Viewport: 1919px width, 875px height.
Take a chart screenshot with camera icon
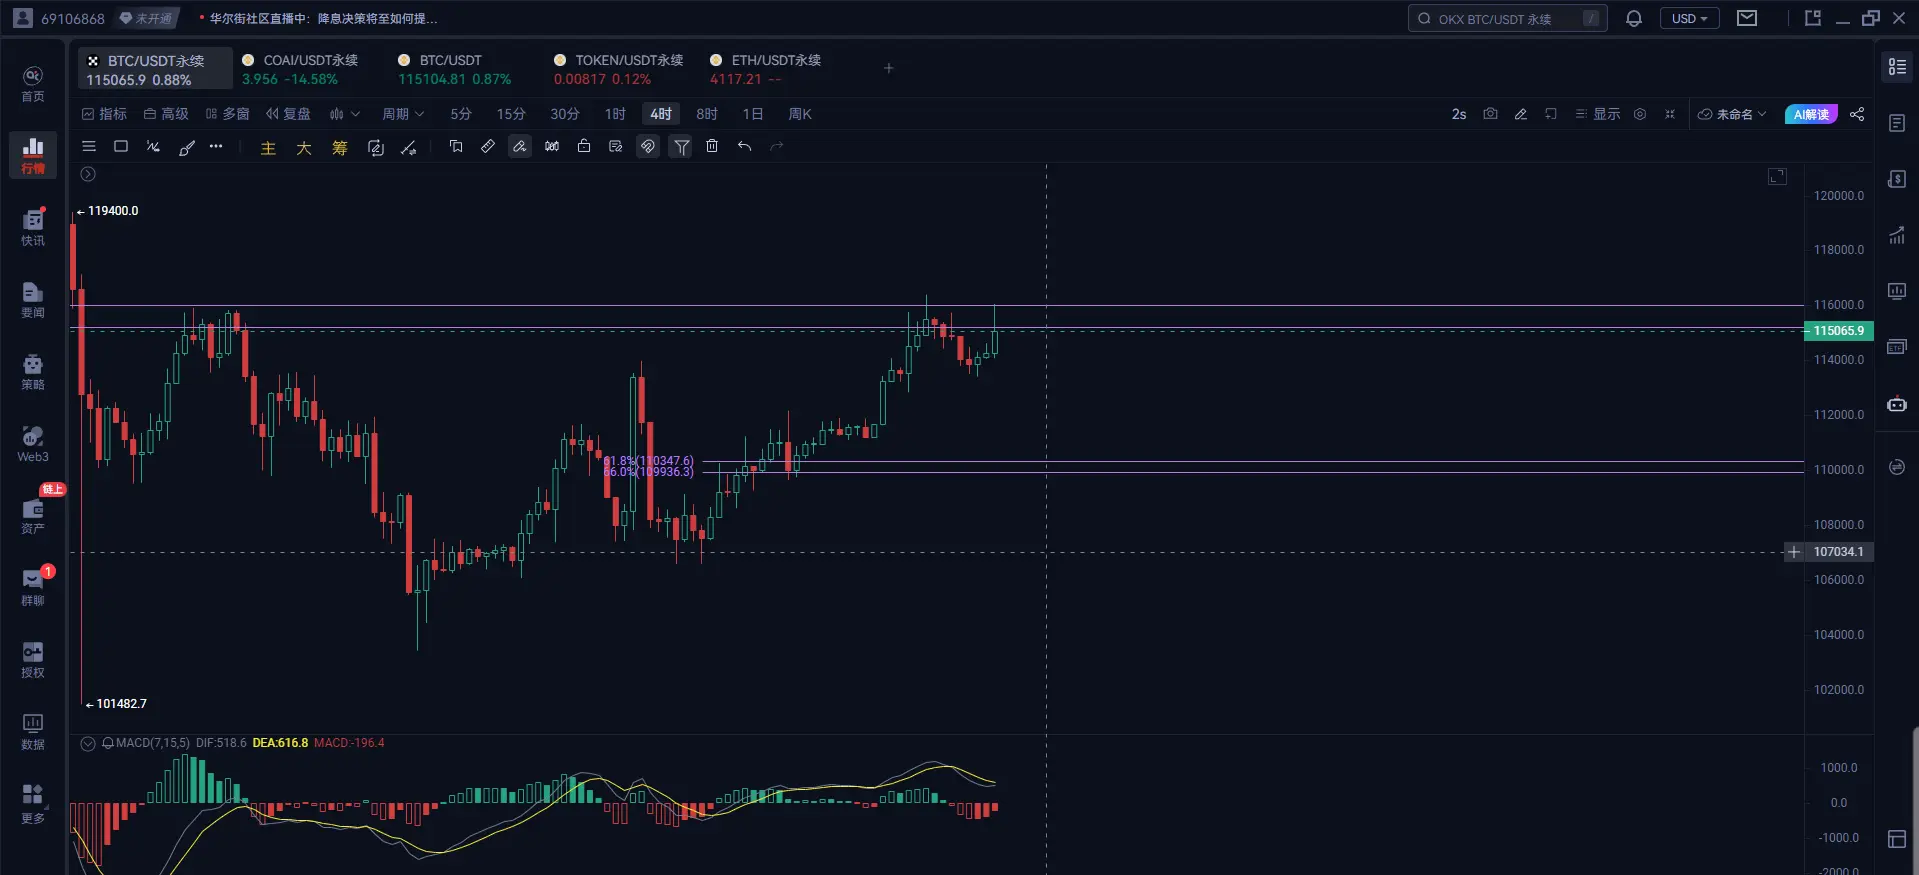1490,114
